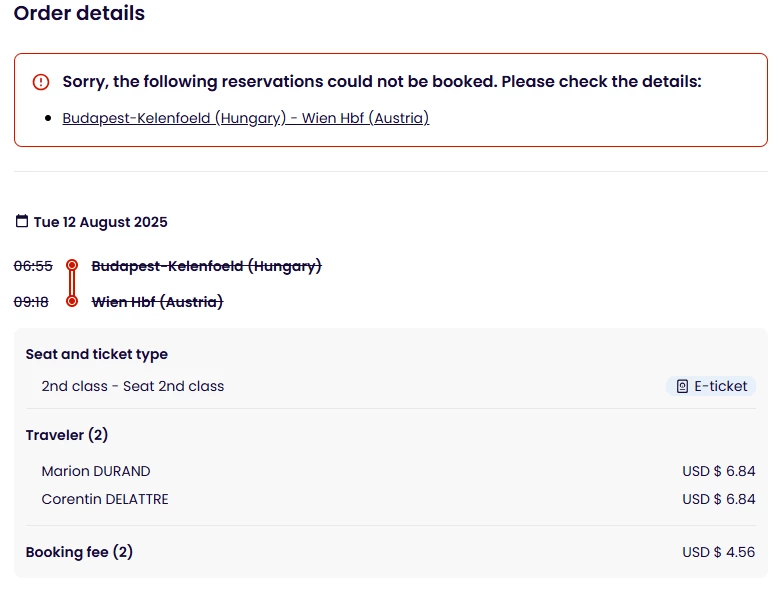
Task: Click the red error alert icon
Action: tap(41, 82)
